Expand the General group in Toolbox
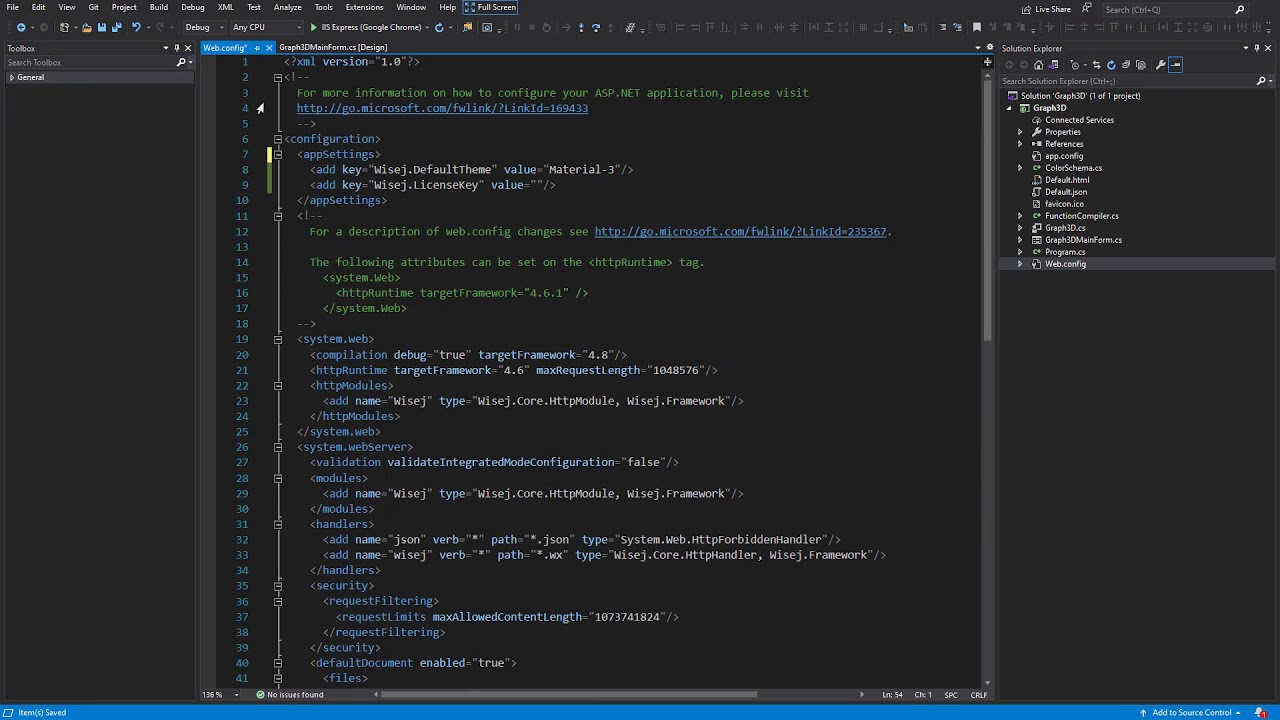The image size is (1280, 720). click(12, 77)
